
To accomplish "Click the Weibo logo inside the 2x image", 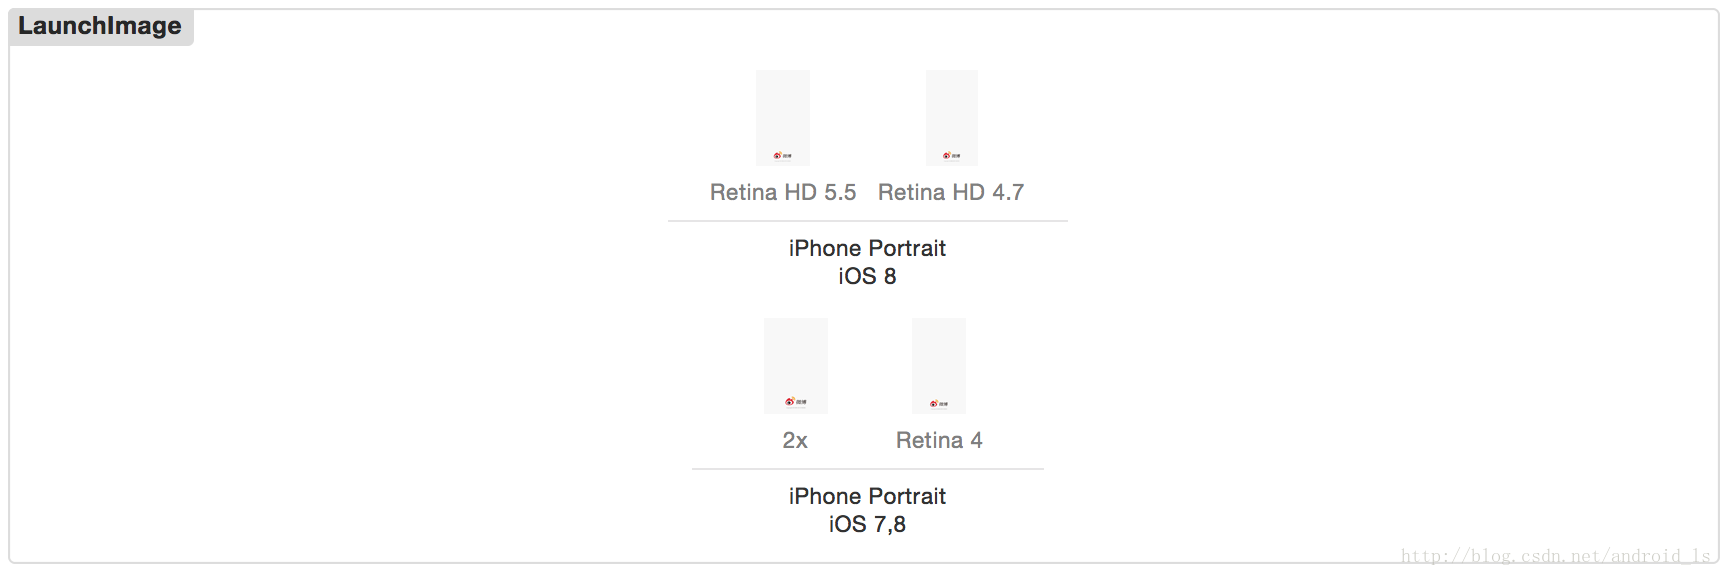I will (796, 402).
